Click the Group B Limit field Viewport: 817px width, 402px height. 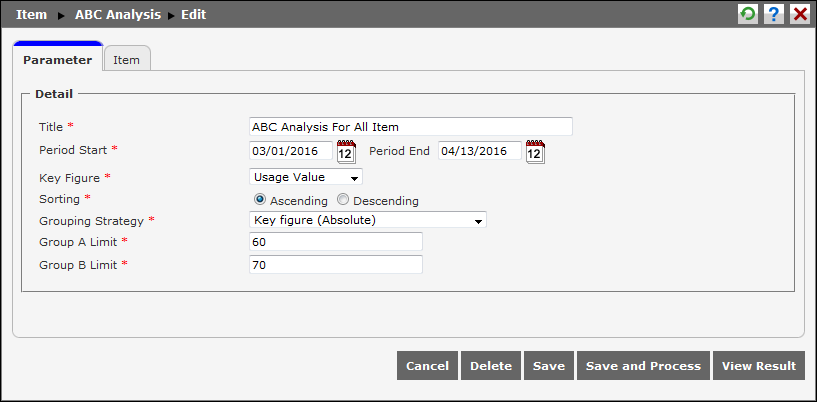pos(336,265)
